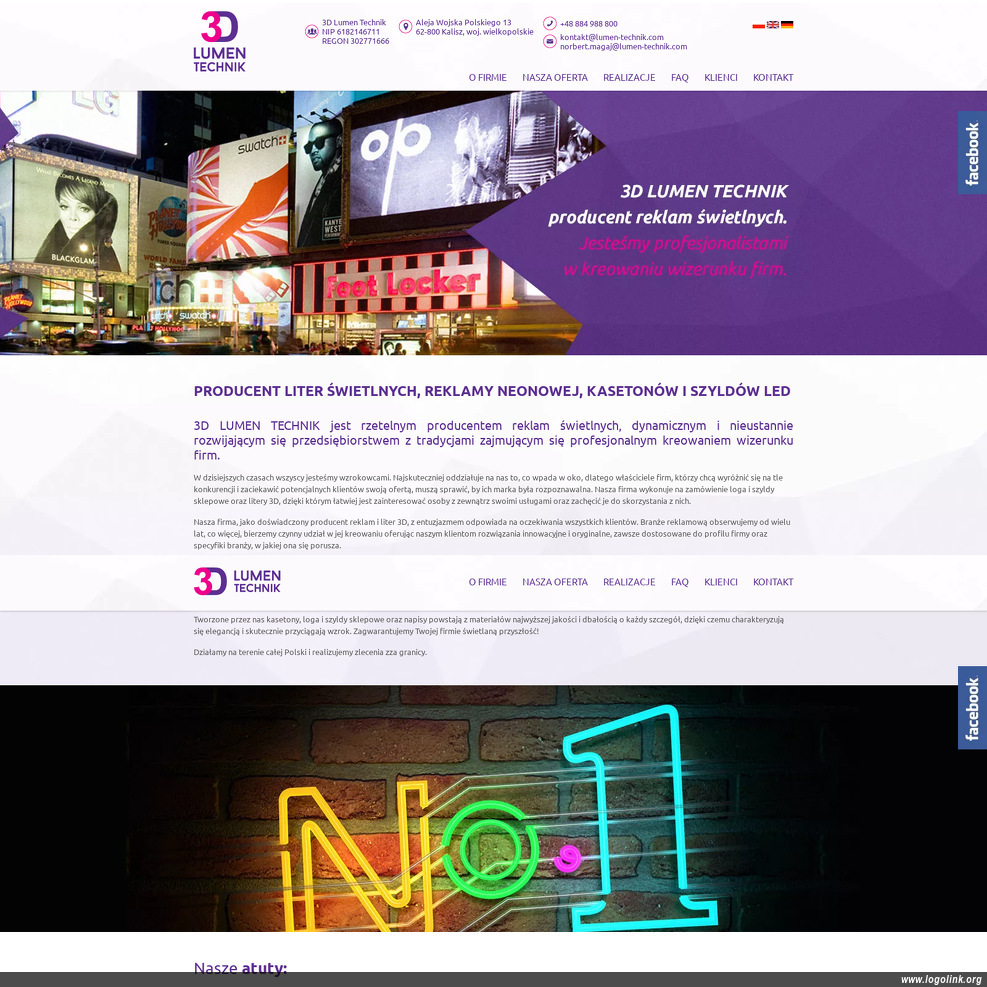Click the pink banner text 'w kreowaniu wizerunku firm.'
987x987 pixels.
[x=675, y=269]
